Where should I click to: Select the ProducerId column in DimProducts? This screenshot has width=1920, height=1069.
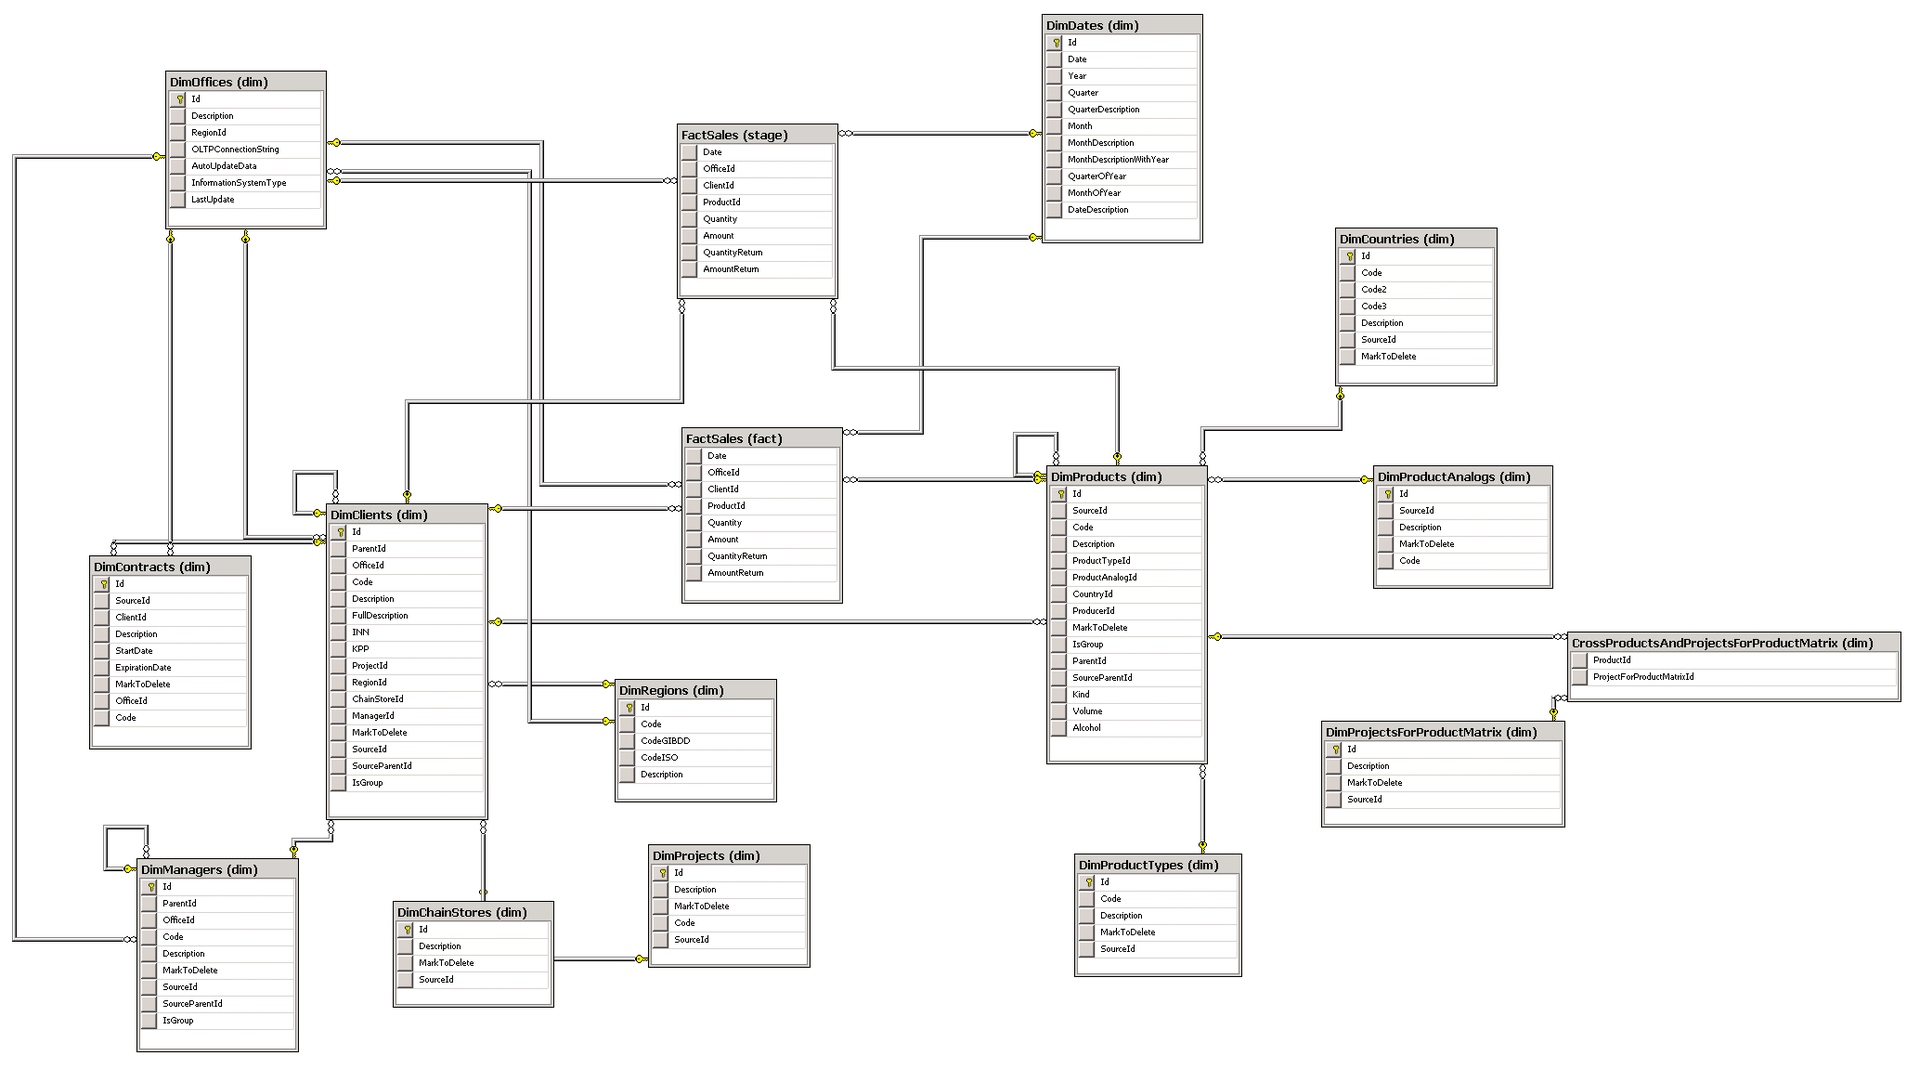point(1127,611)
